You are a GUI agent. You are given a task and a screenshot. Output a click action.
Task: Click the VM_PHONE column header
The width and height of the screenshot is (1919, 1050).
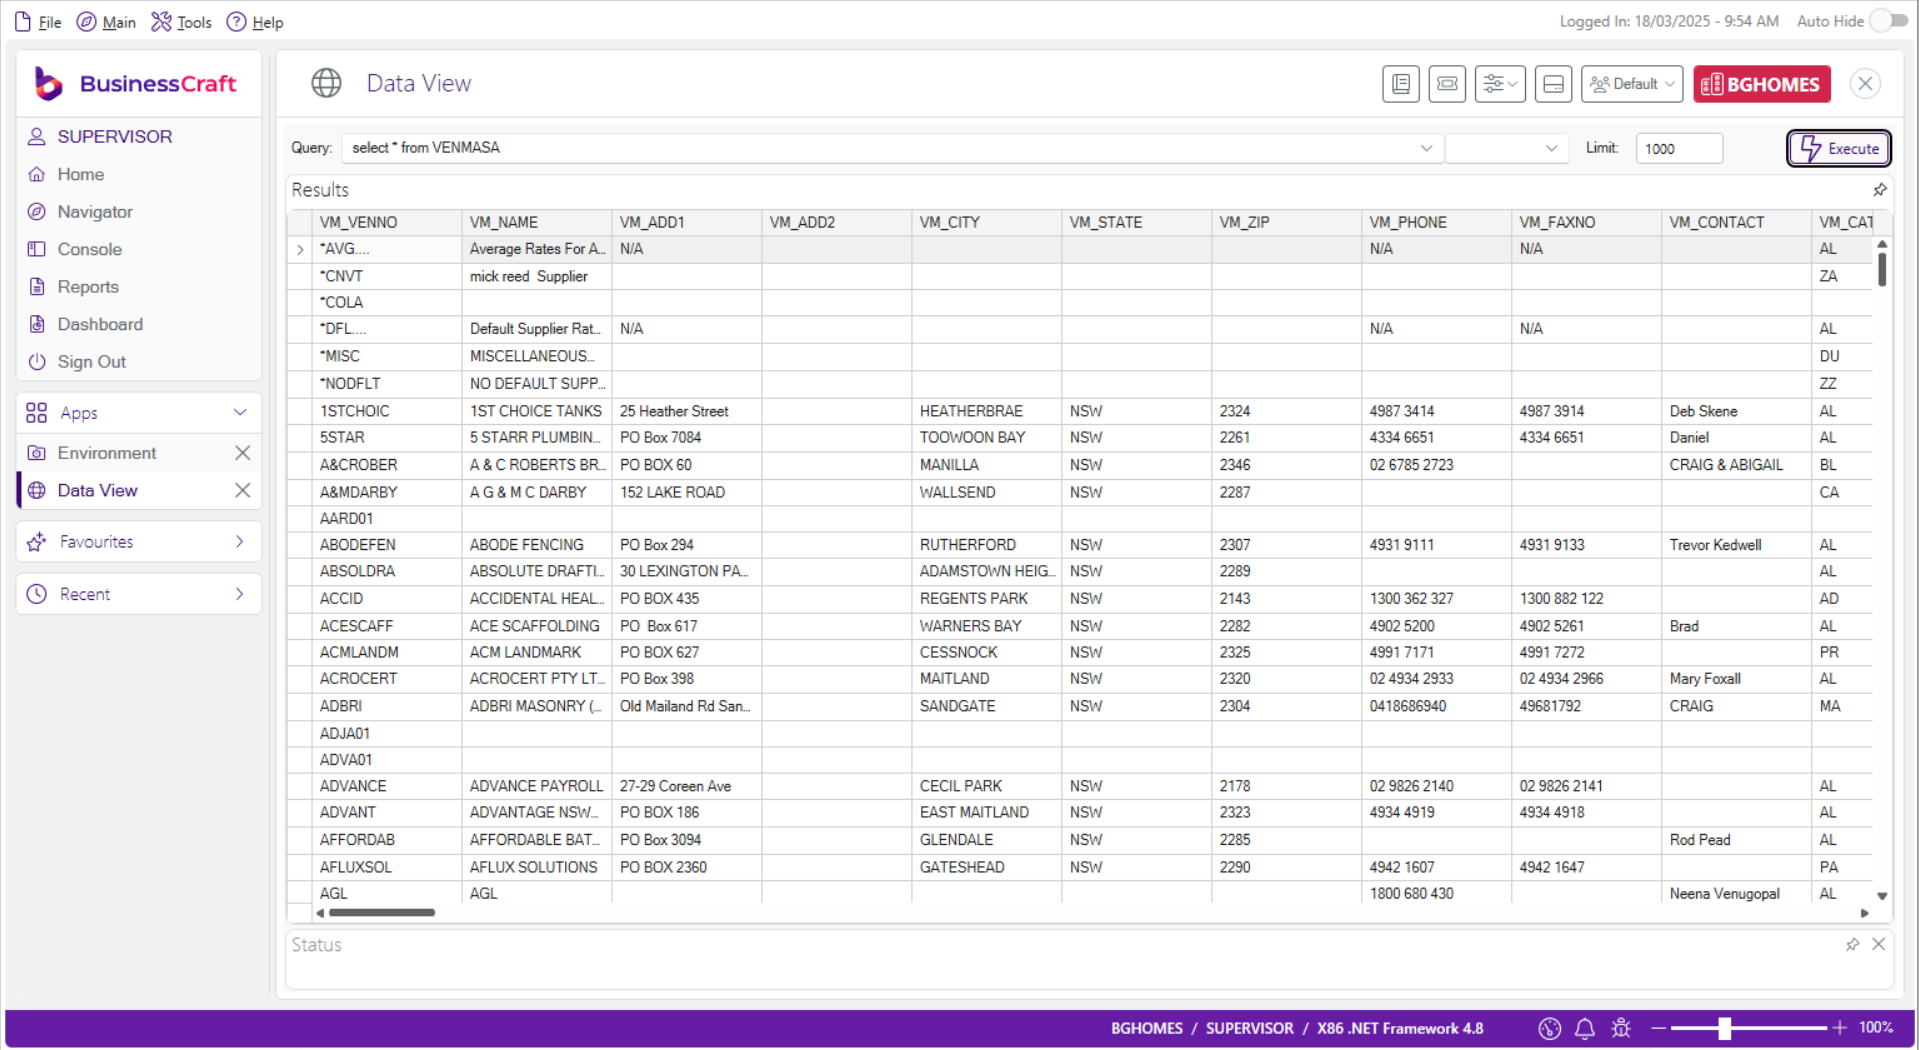pyautogui.click(x=1436, y=222)
